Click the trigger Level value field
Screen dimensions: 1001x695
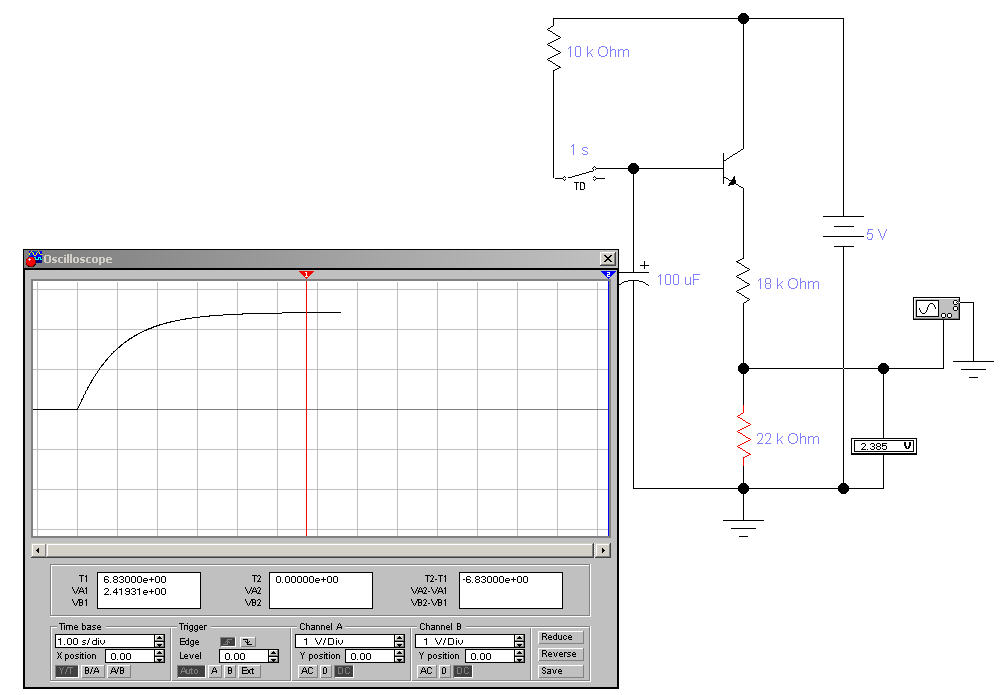click(243, 656)
